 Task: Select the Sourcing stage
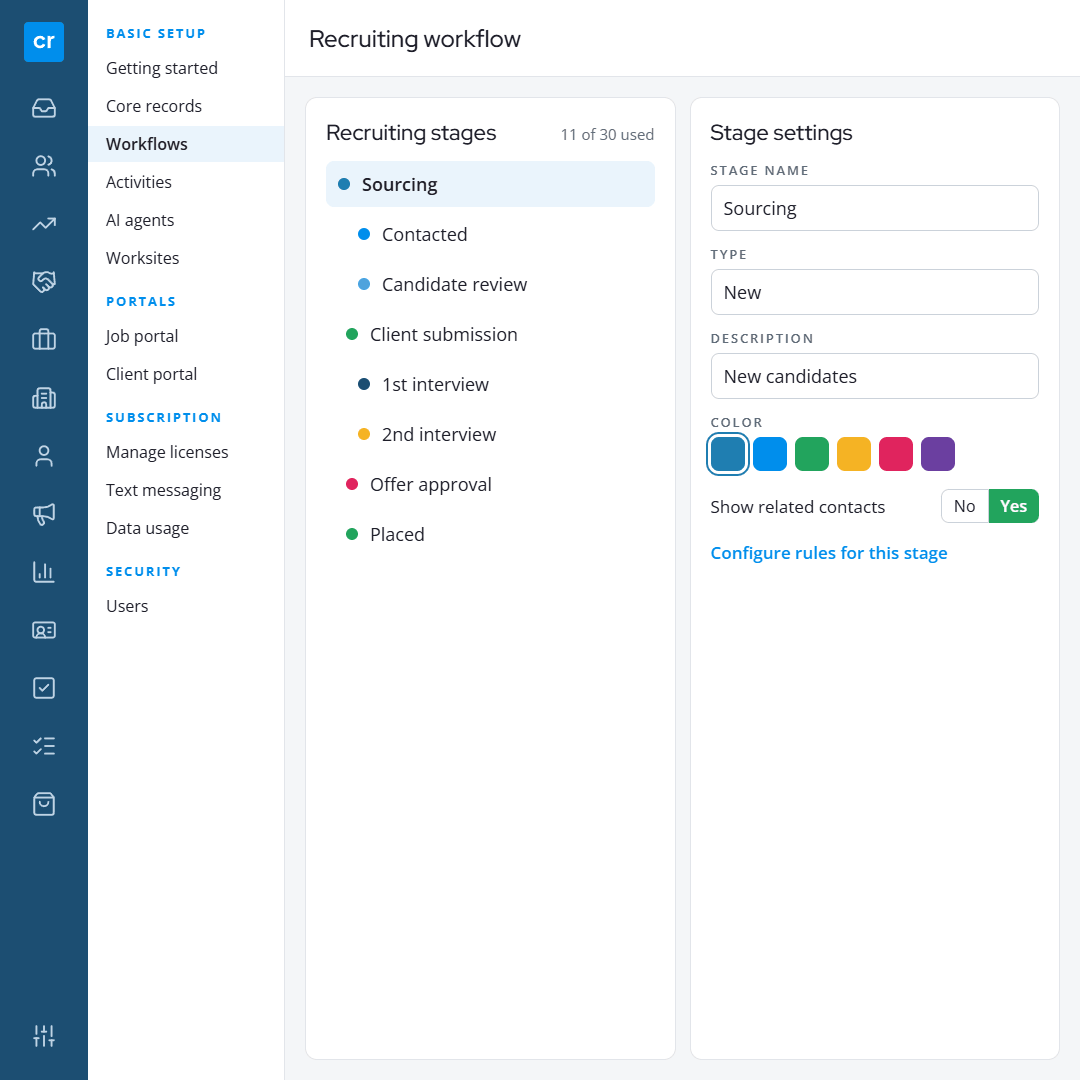point(490,184)
